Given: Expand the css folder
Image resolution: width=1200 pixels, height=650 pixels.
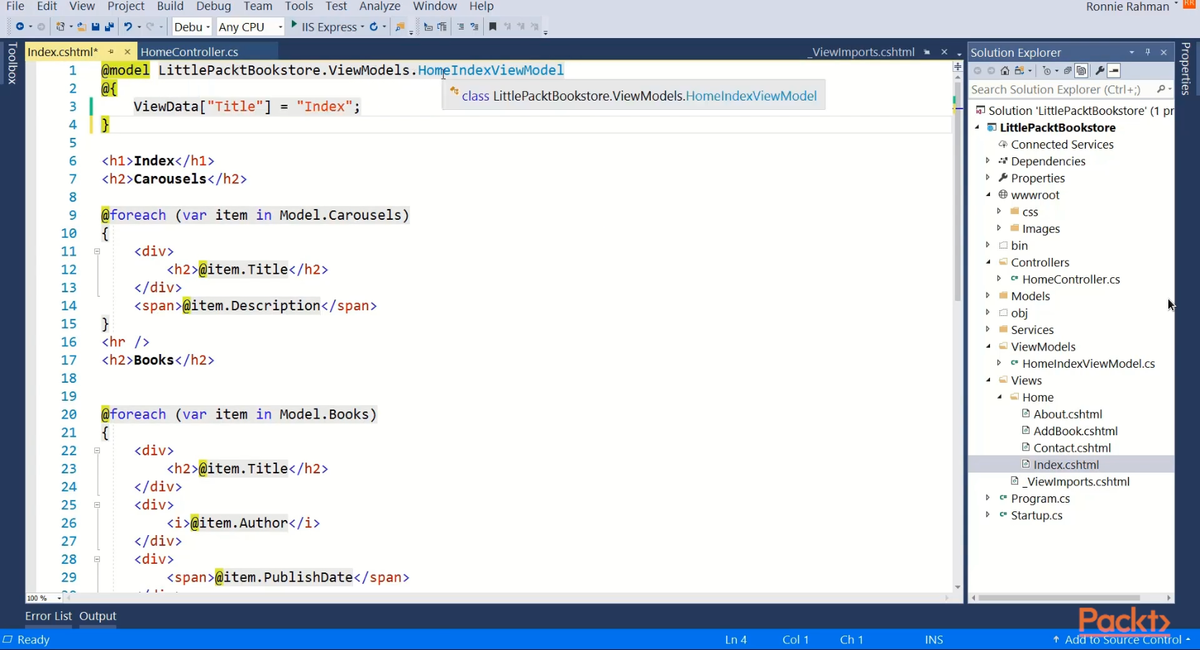Looking at the screenshot, I should [x=999, y=212].
